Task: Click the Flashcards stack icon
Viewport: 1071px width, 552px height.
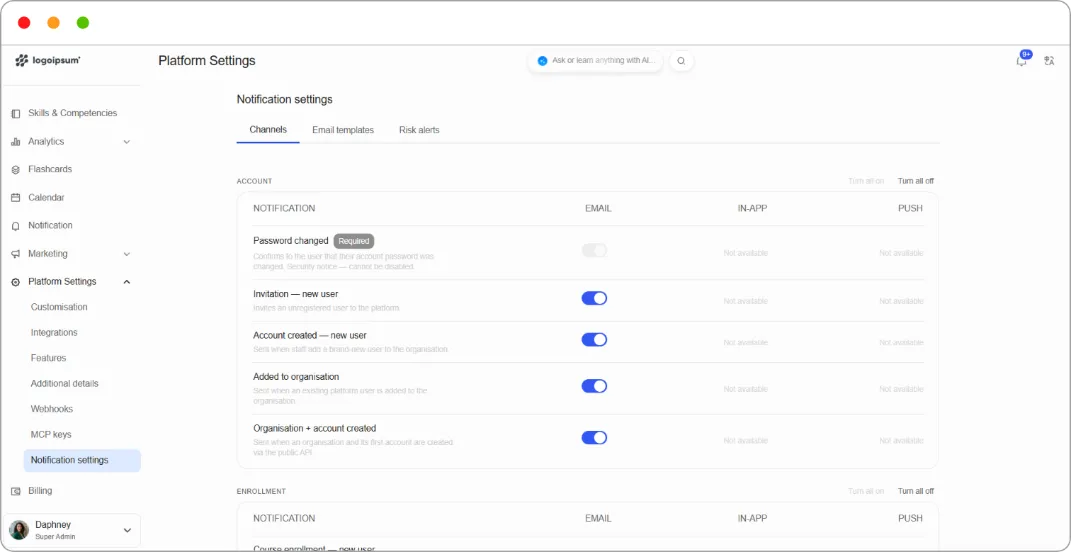Action: pos(16,169)
